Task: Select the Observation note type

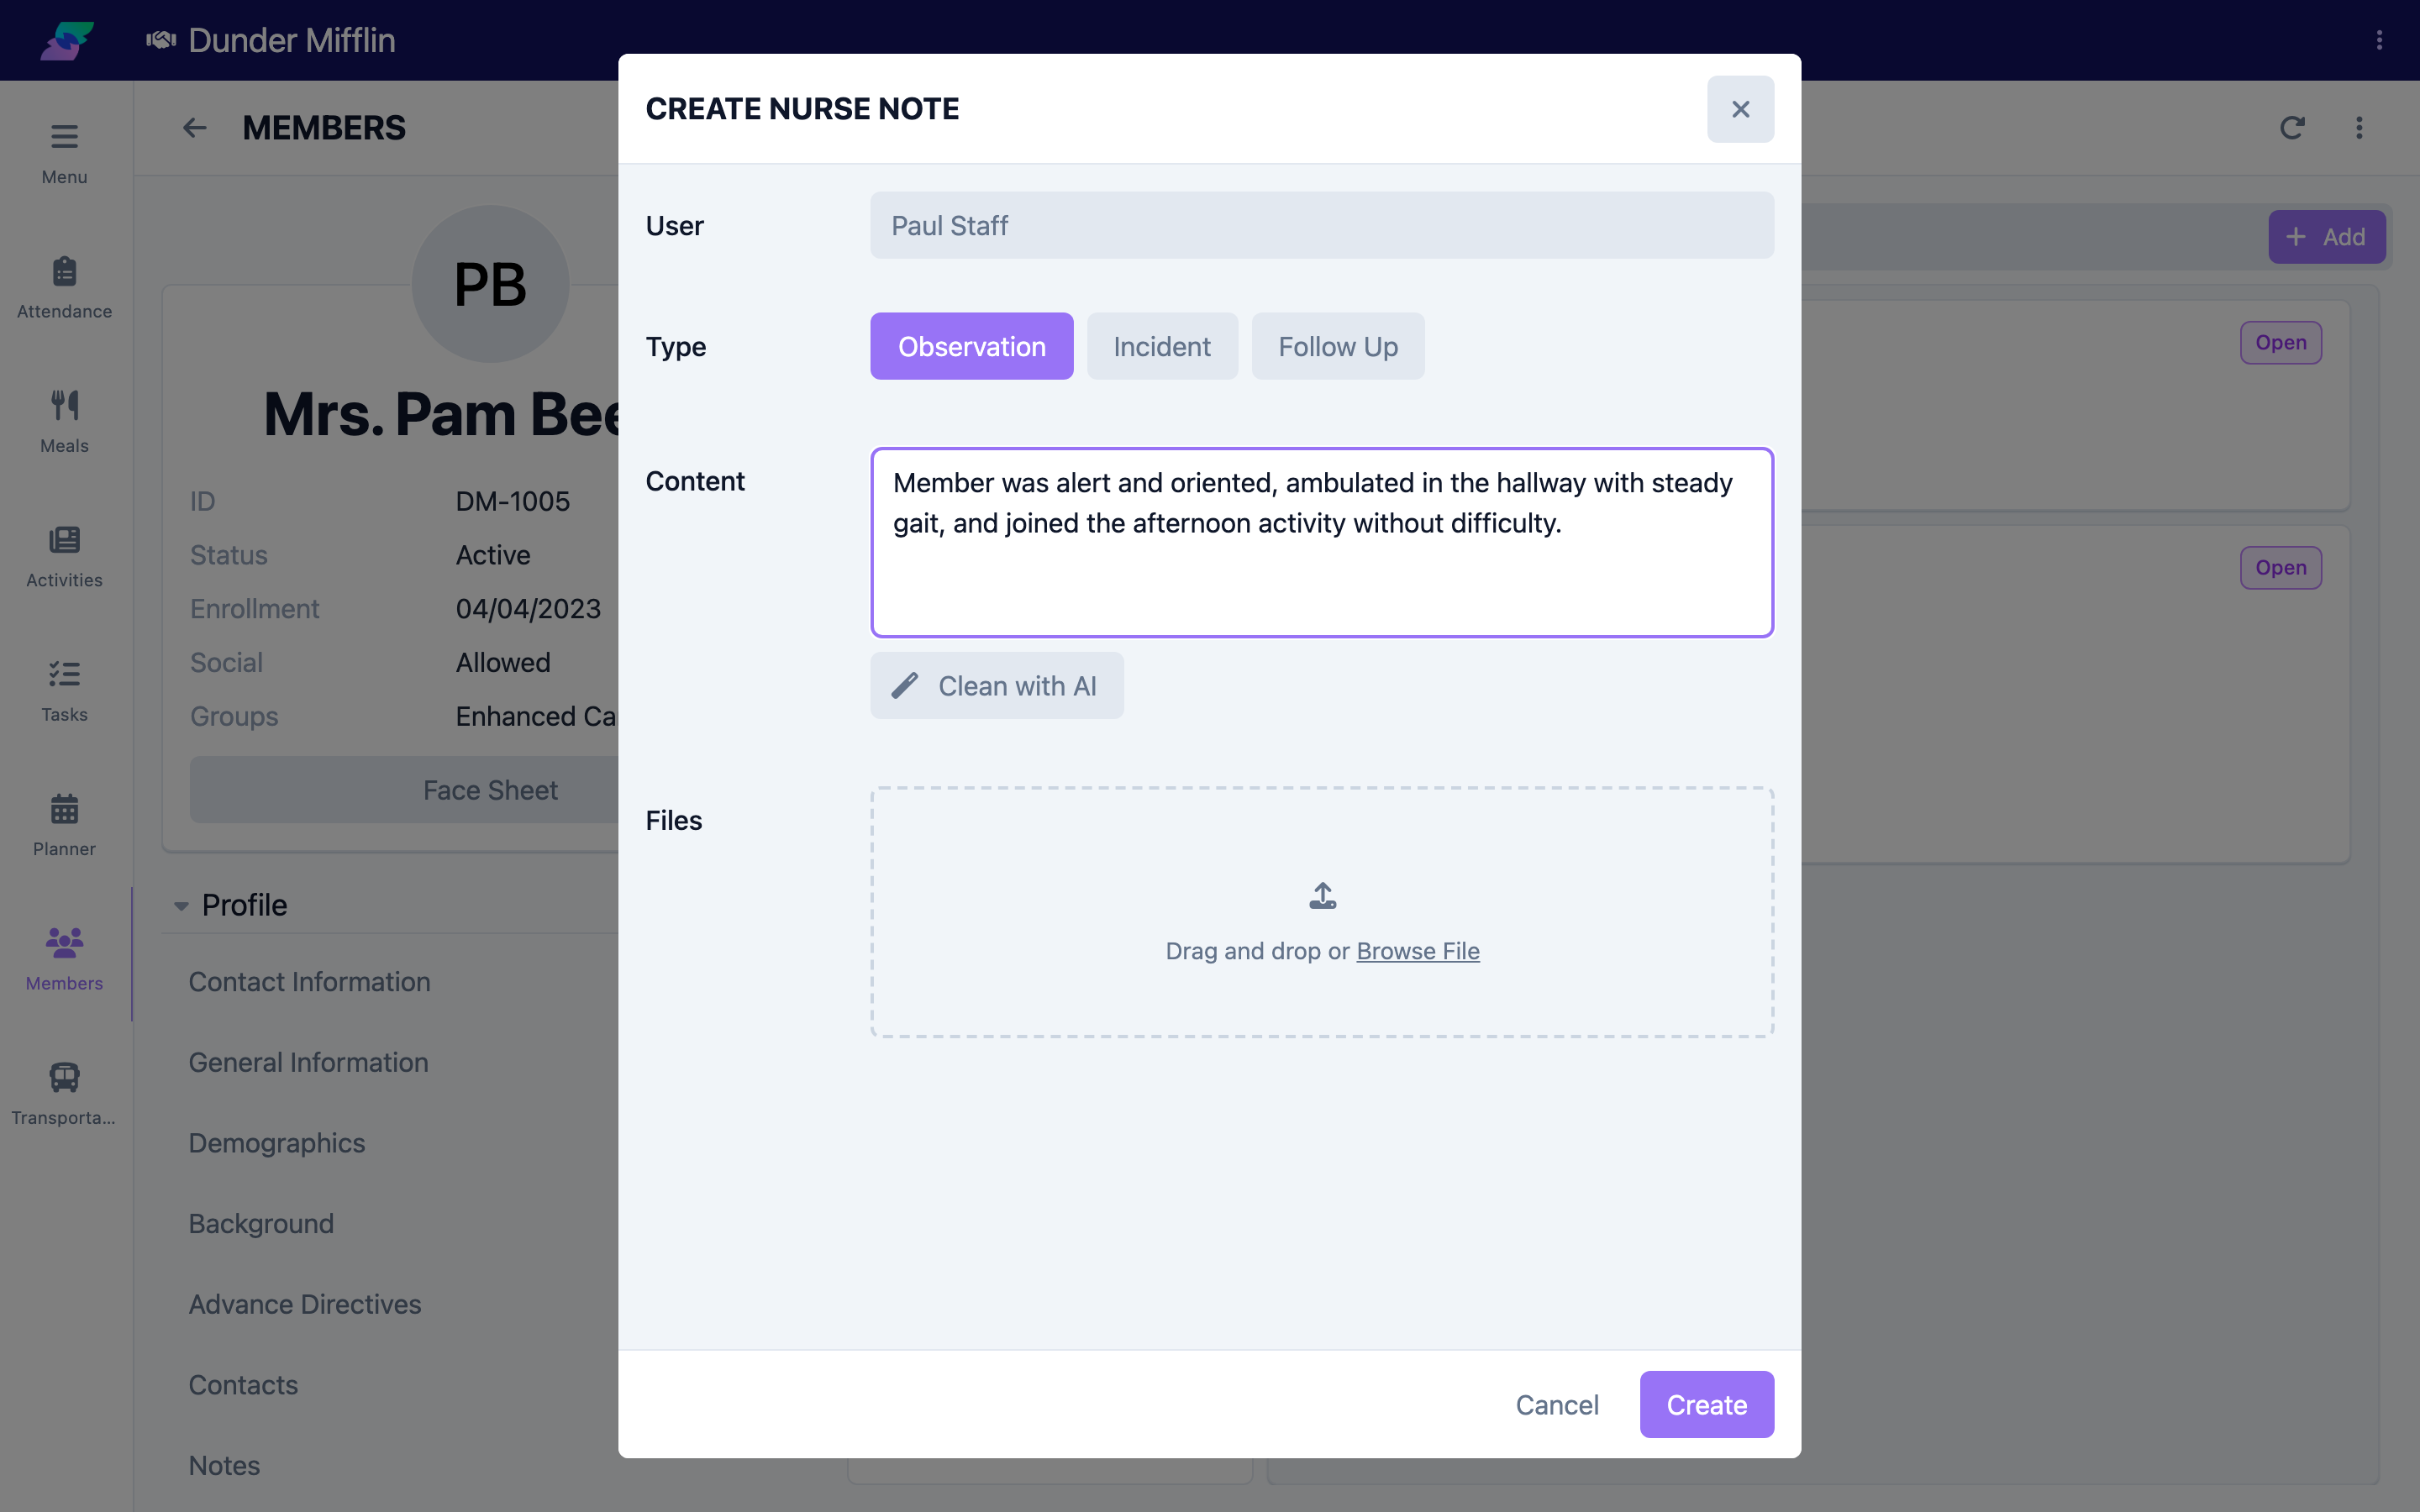Action: [x=971, y=346]
